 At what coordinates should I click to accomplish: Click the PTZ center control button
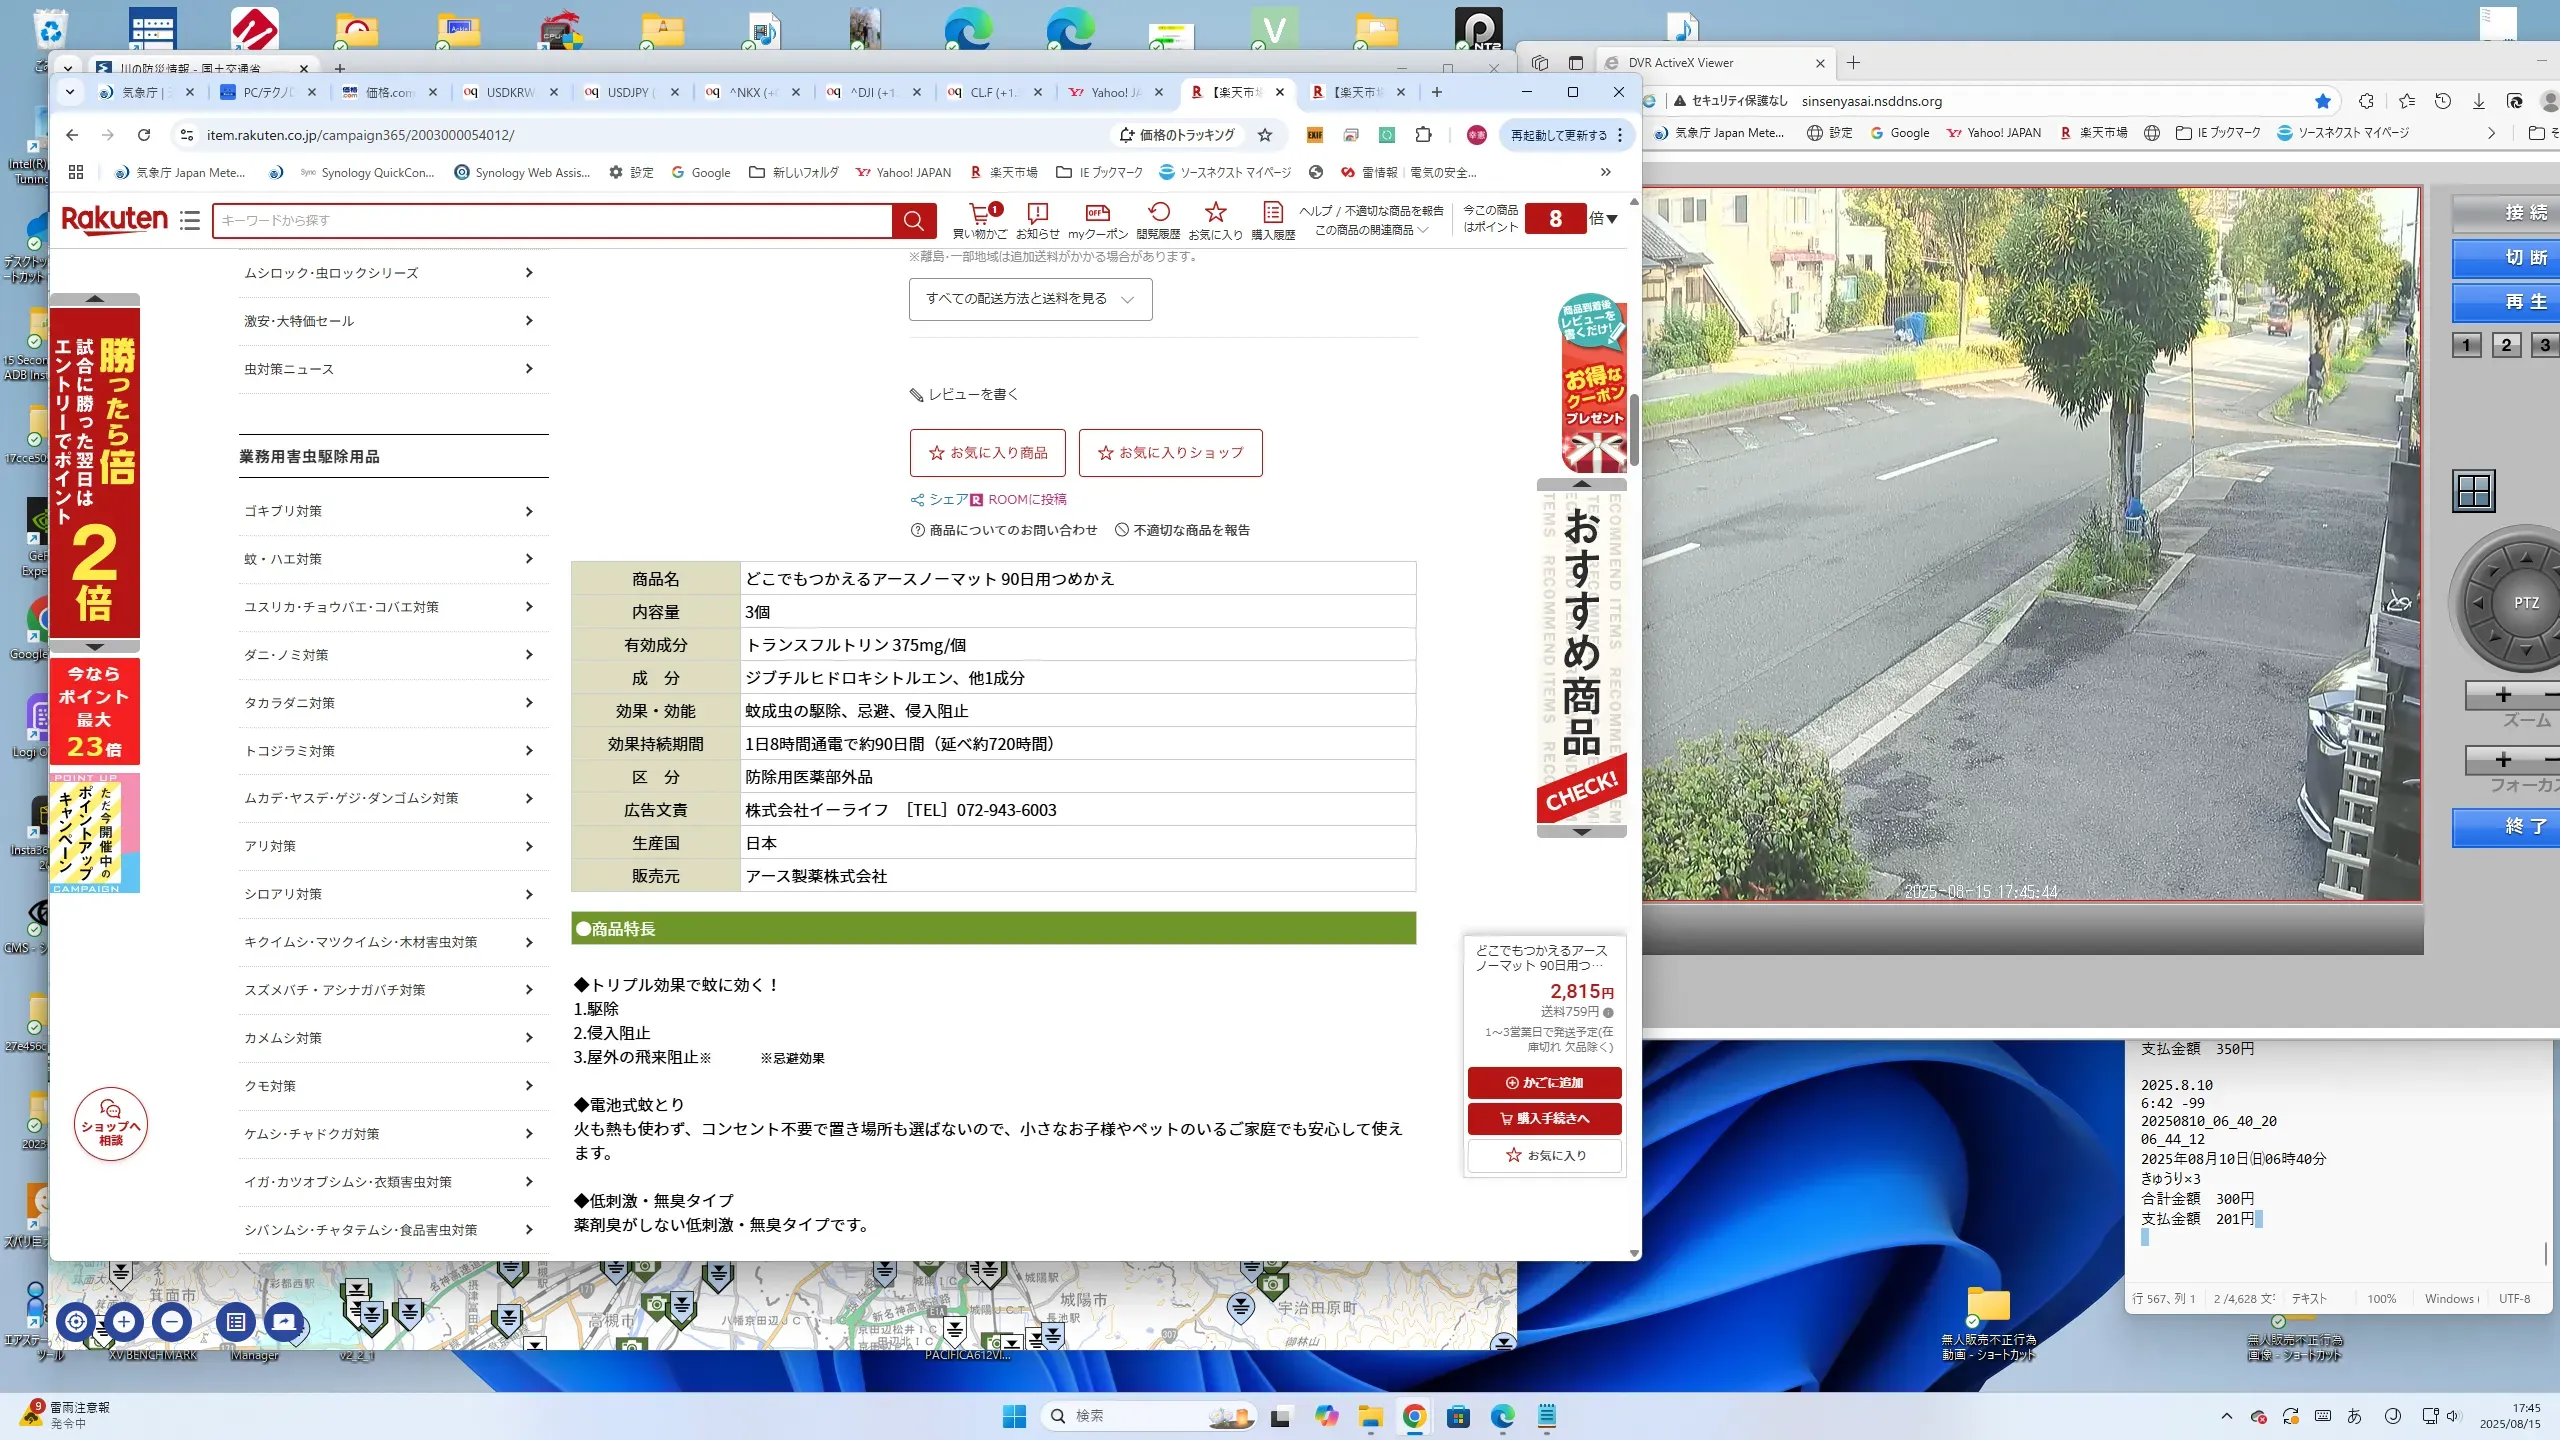(x=2525, y=603)
